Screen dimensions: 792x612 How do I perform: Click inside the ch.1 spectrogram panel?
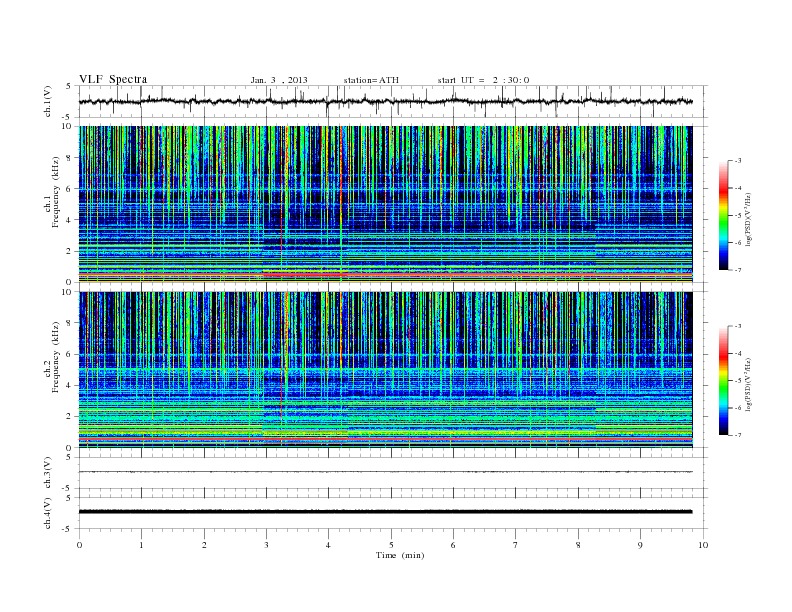(x=385, y=204)
